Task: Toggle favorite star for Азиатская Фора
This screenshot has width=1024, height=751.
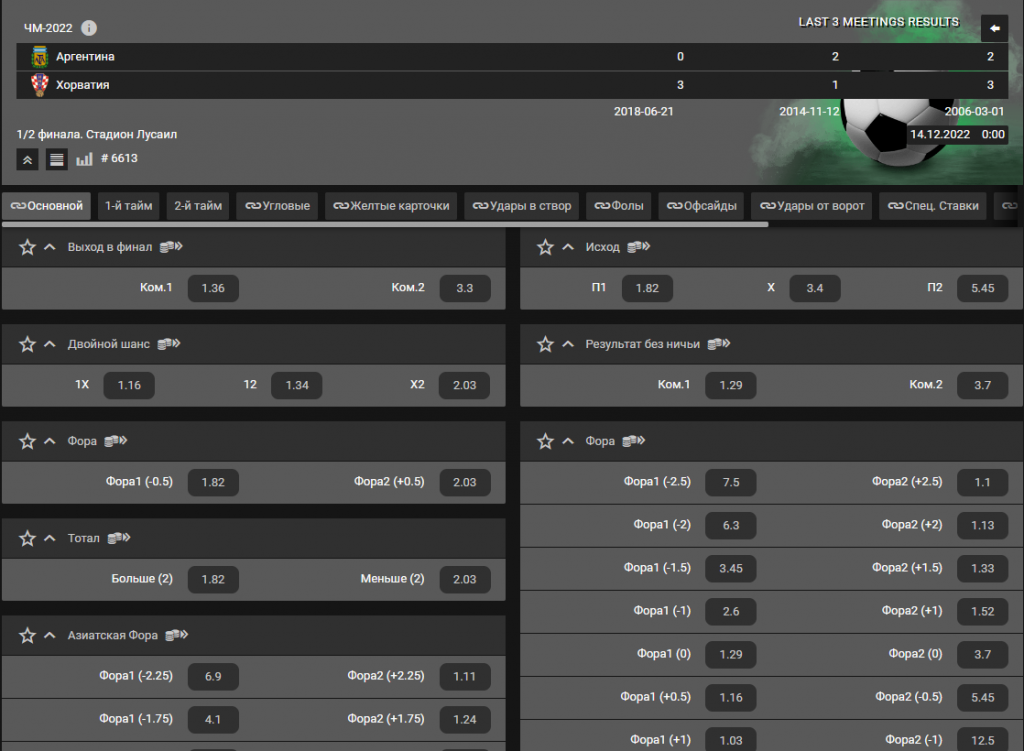Action: coord(27,635)
